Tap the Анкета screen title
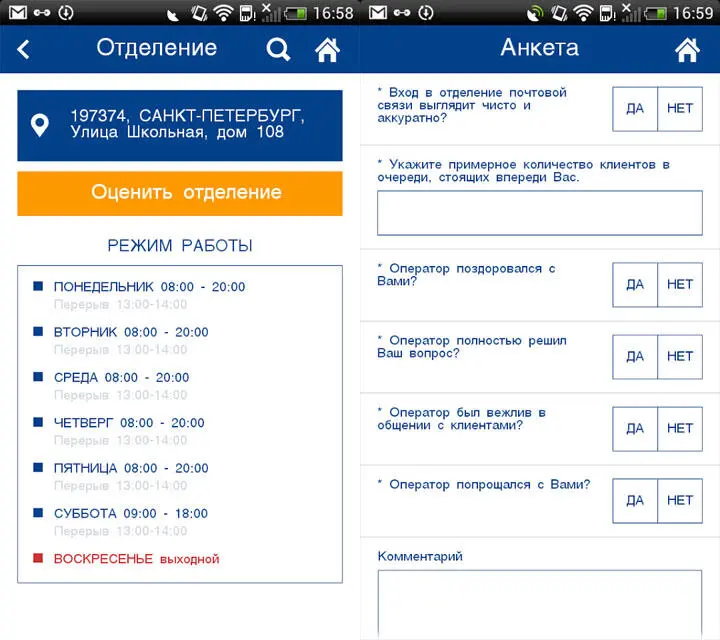Image resolution: width=720 pixels, height=640 pixels. coord(540,48)
